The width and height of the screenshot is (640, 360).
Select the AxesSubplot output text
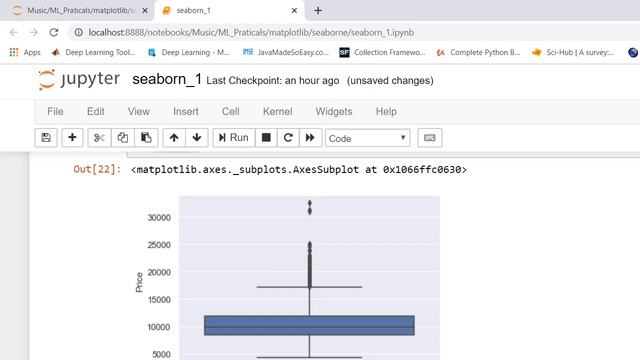coord(299,169)
